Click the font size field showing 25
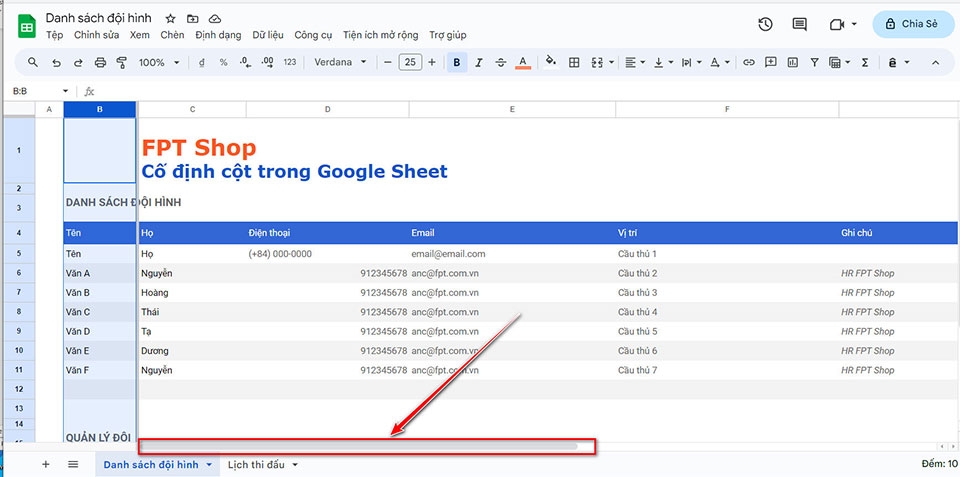 (x=410, y=62)
